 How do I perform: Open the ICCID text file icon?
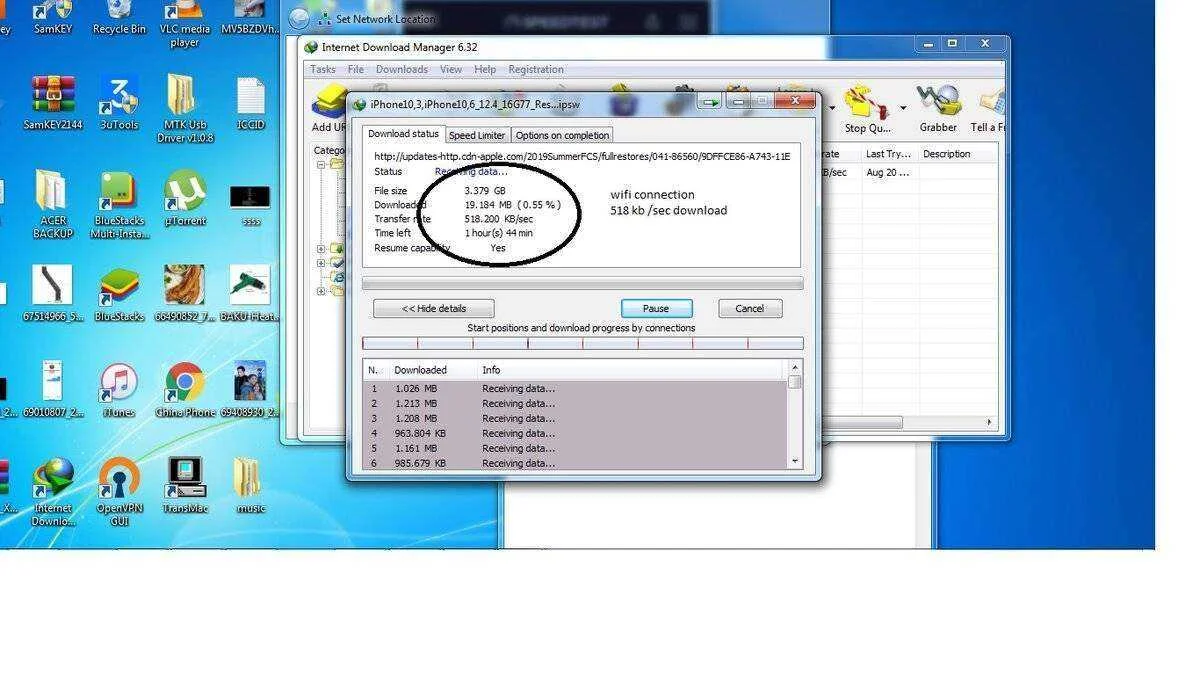coord(251,102)
